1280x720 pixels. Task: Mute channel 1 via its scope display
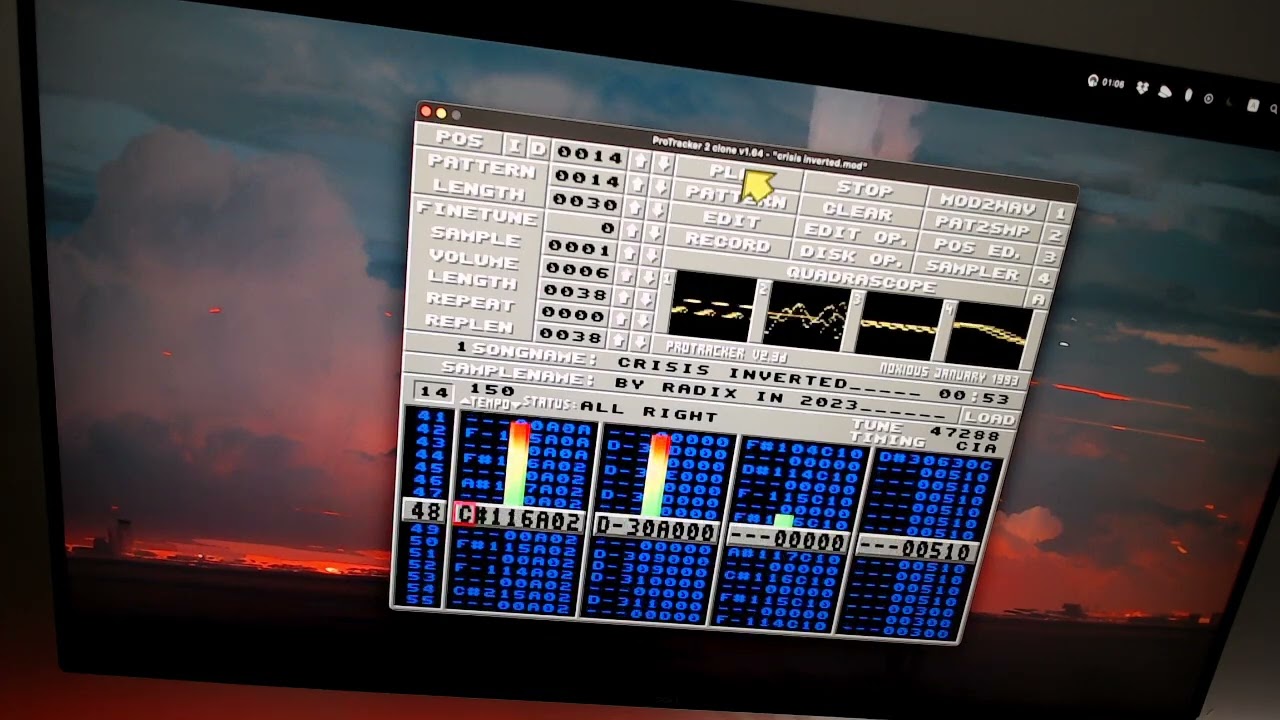(x=712, y=306)
